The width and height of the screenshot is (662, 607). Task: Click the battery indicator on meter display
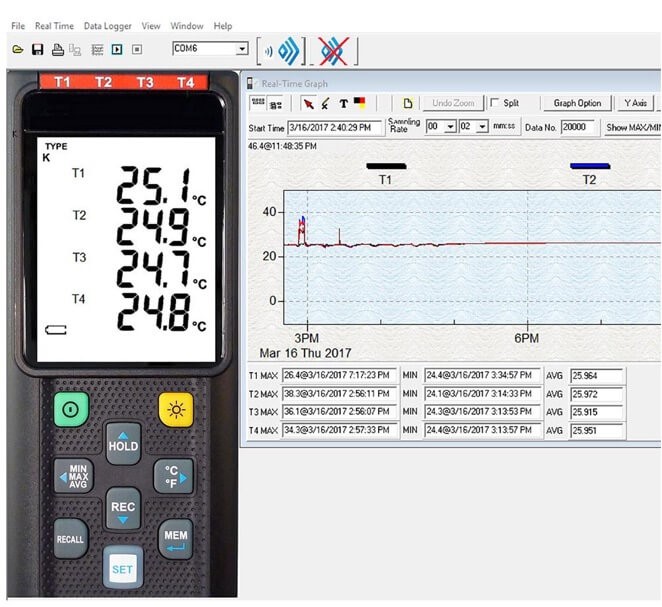[56, 329]
